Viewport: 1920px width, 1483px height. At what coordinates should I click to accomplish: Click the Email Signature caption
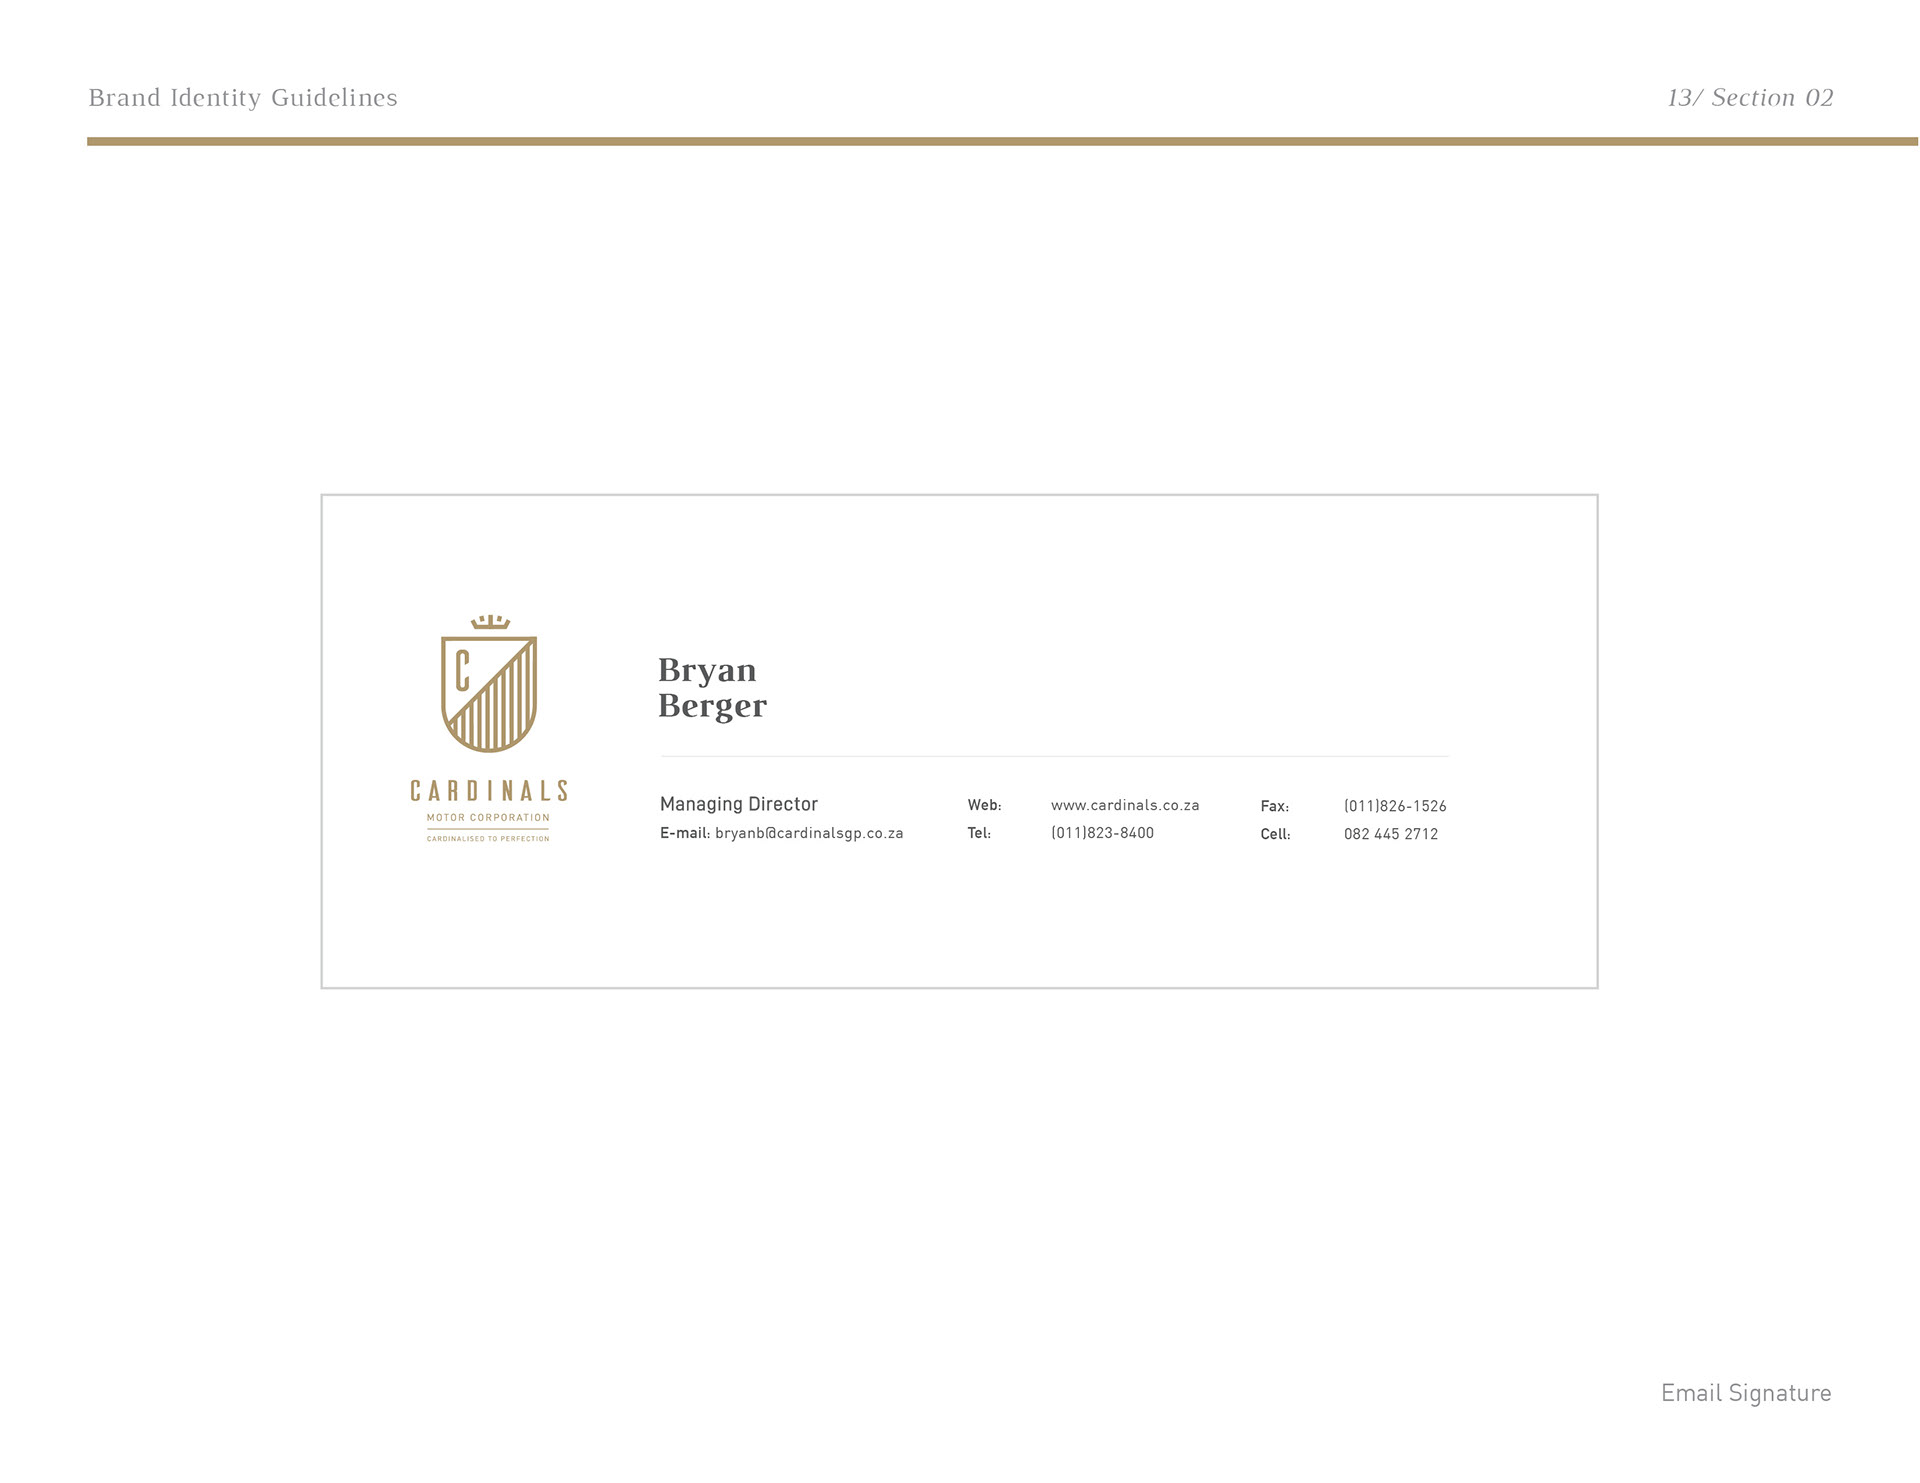click(x=1746, y=1393)
